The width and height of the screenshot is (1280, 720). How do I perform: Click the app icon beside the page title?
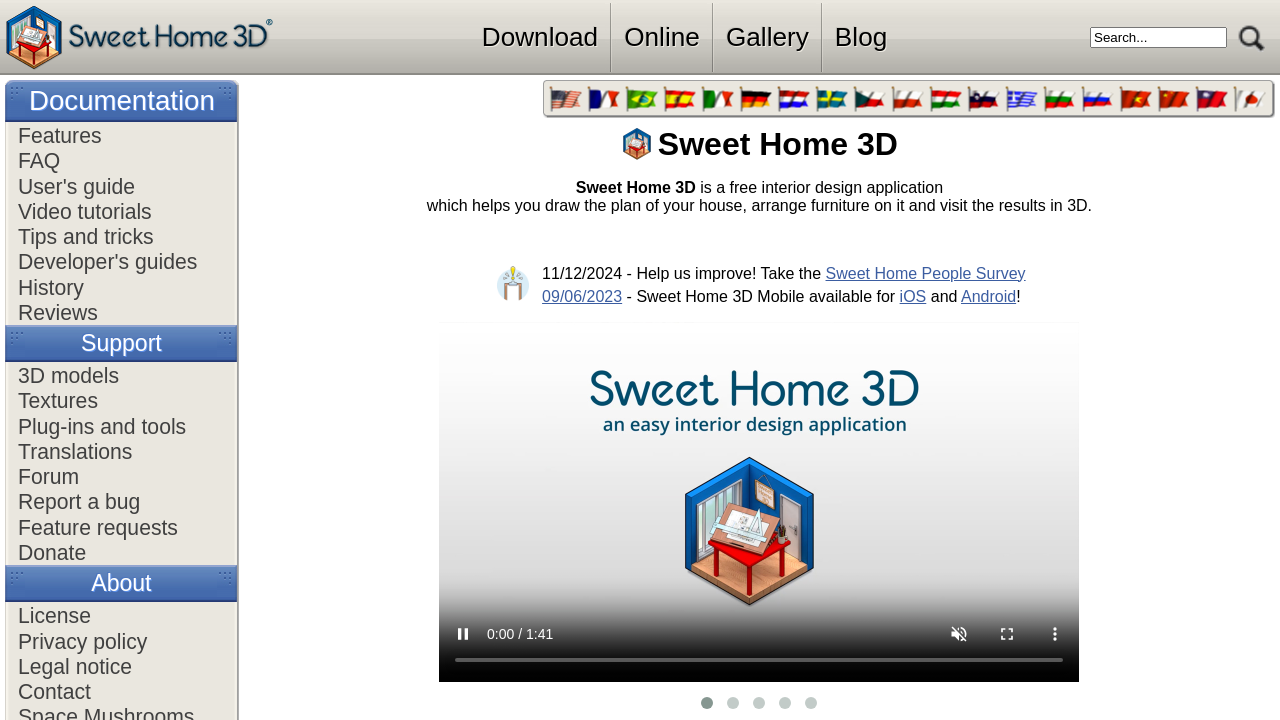click(637, 144)
